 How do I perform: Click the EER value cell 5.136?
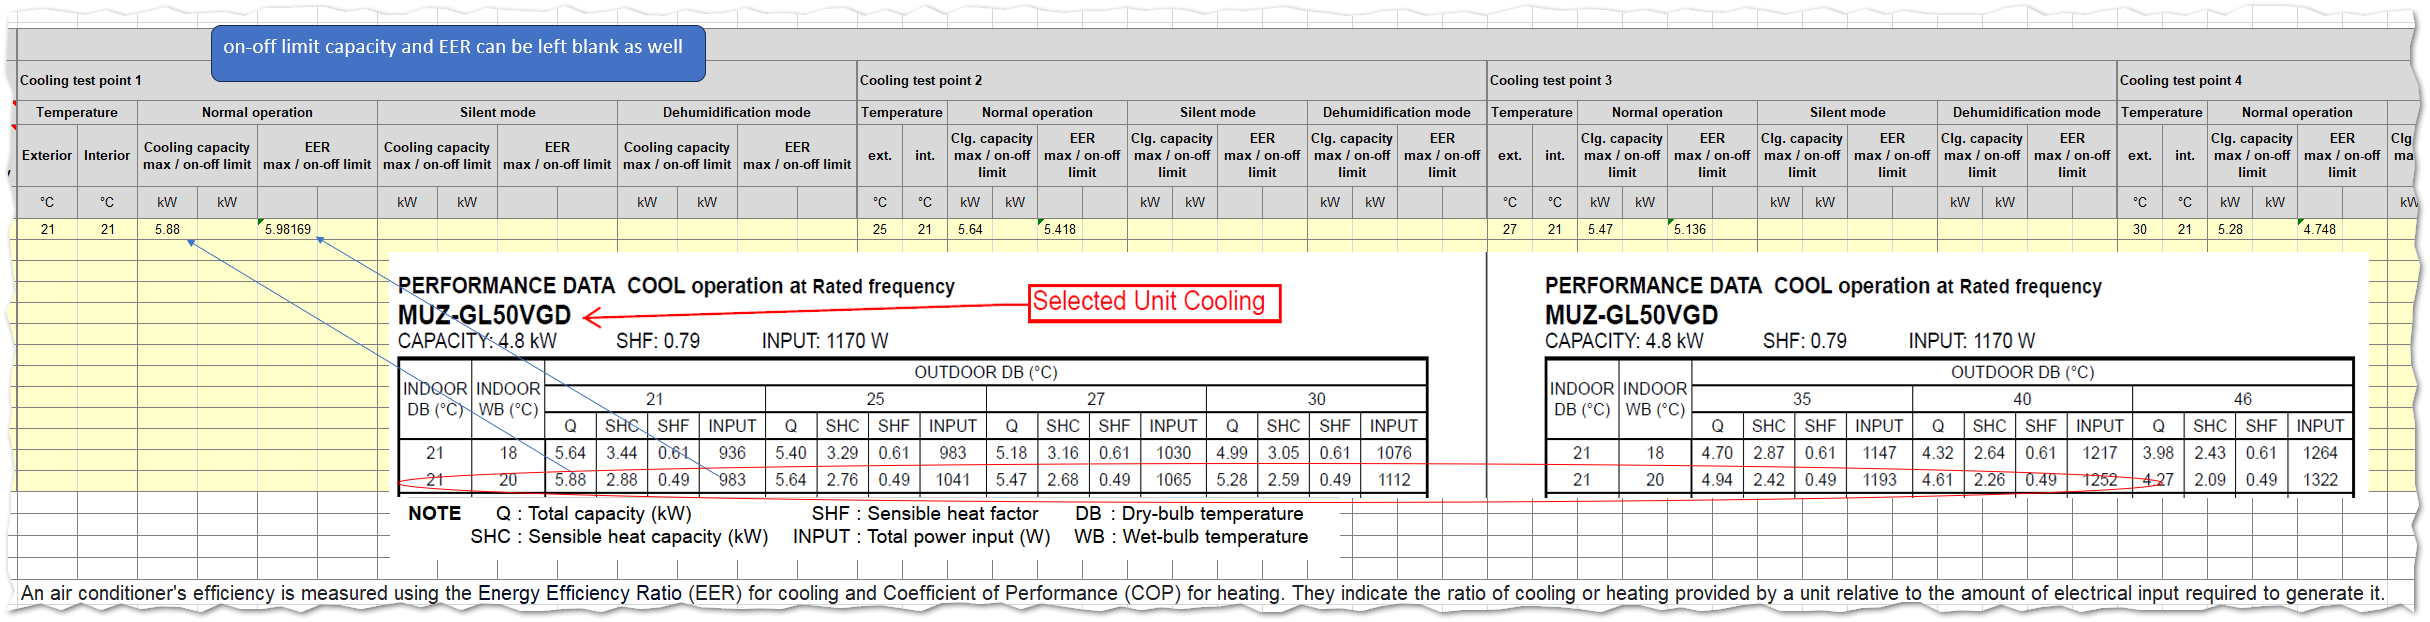[x=1690, y=229]
